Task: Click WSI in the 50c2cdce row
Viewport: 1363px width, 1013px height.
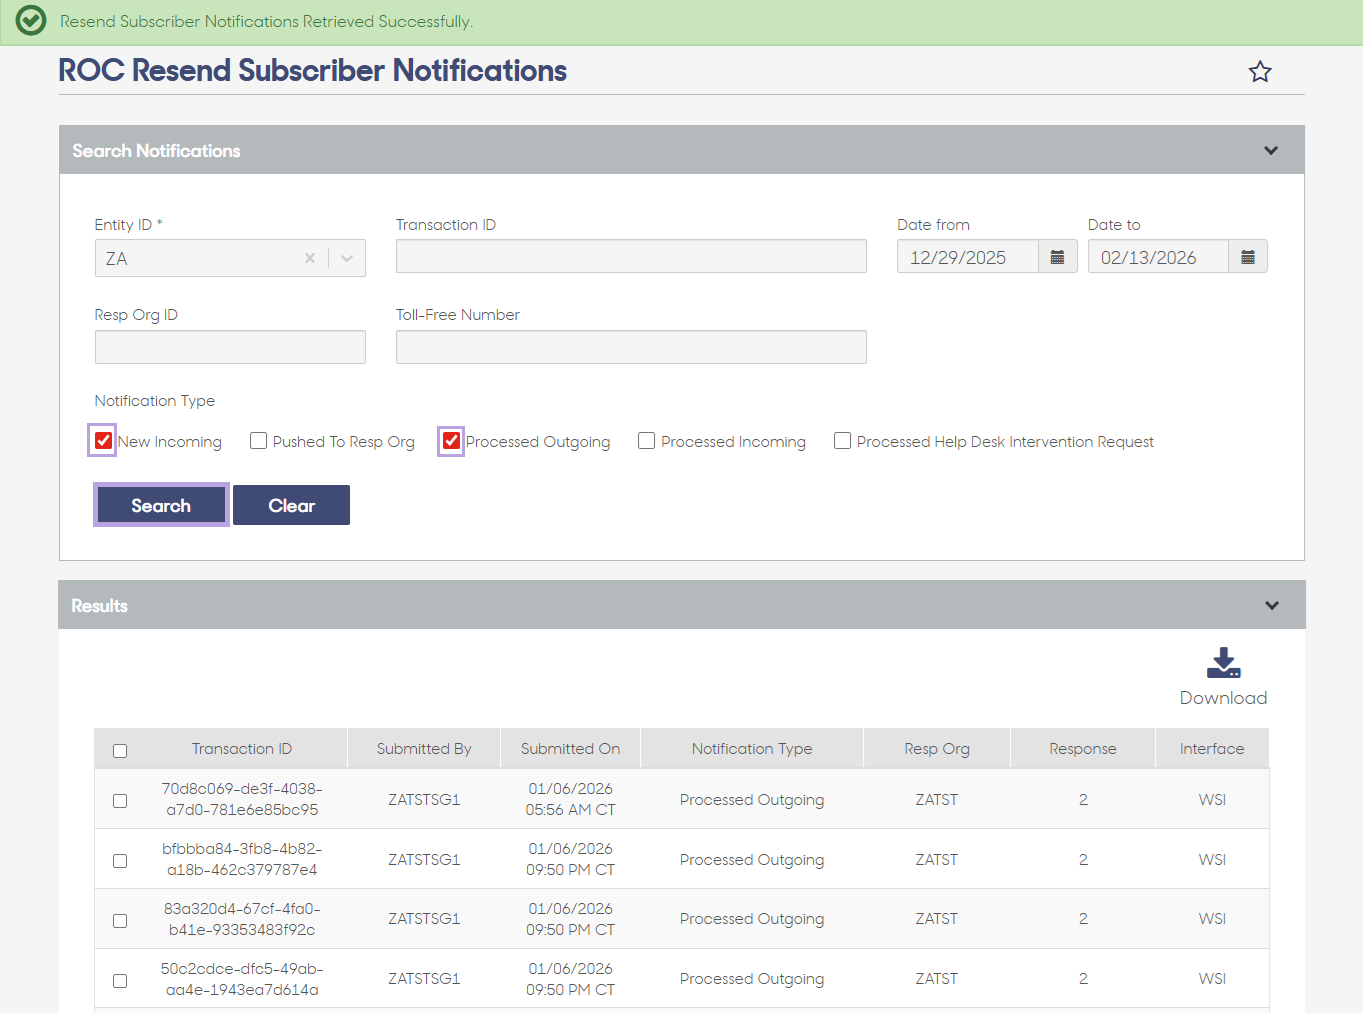Action: [x=1212, y=979]
